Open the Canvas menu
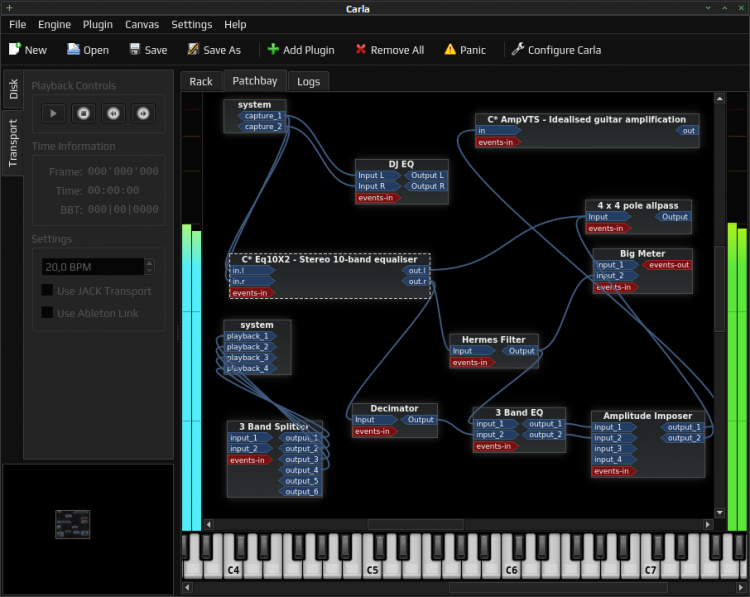750x597 pixels. click(142, 24)
